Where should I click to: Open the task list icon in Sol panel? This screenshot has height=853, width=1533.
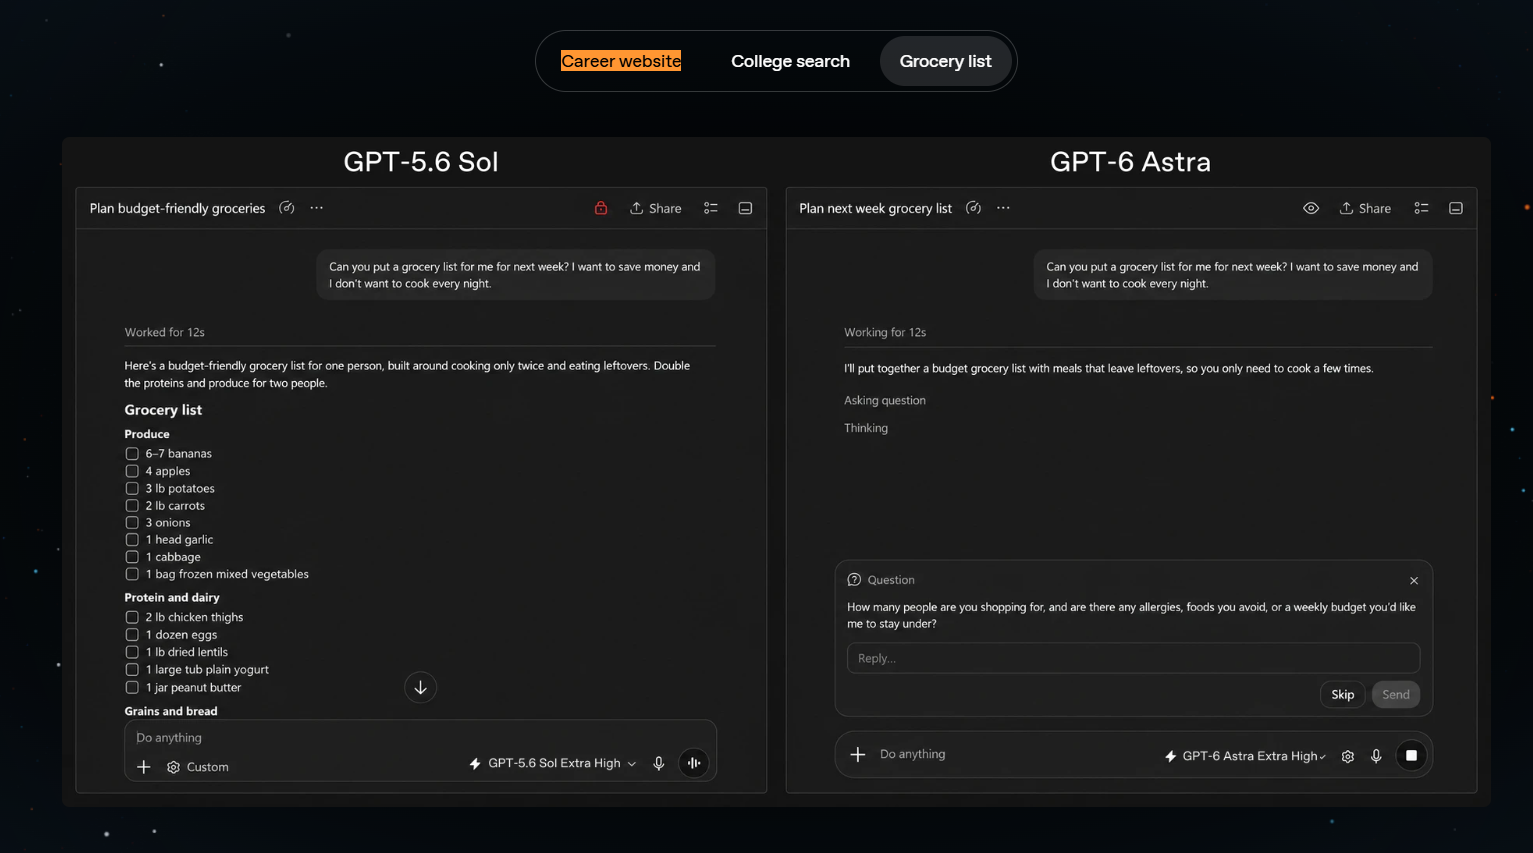pos(711,208)
